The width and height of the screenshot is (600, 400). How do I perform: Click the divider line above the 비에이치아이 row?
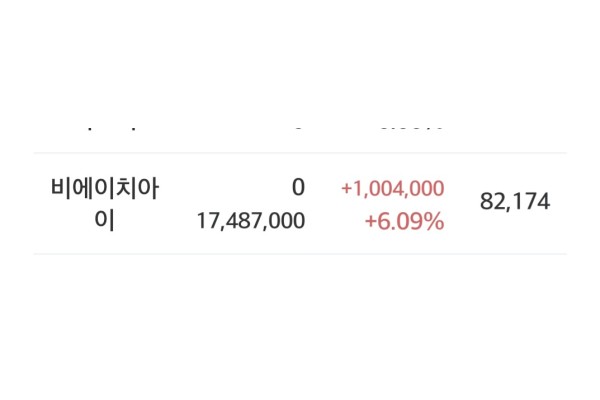(300, 153)
